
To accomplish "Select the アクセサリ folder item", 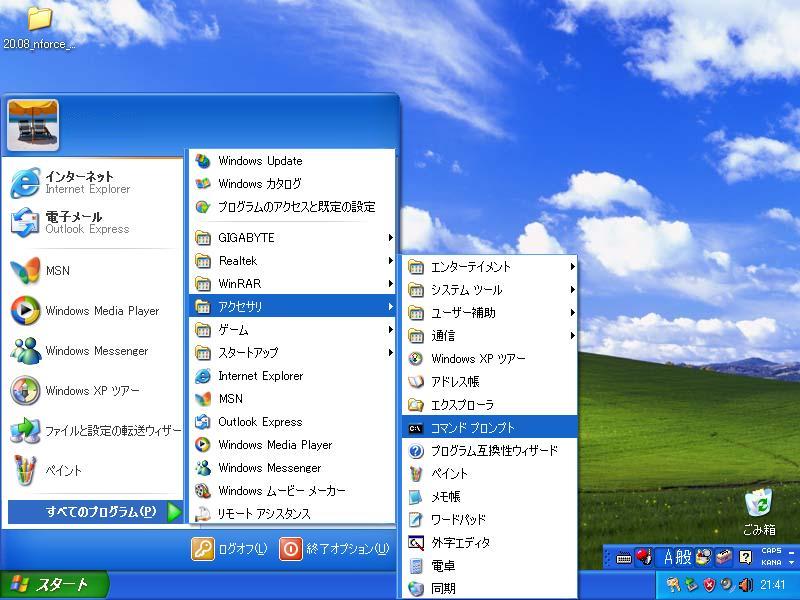I will [x=292, y=306].
